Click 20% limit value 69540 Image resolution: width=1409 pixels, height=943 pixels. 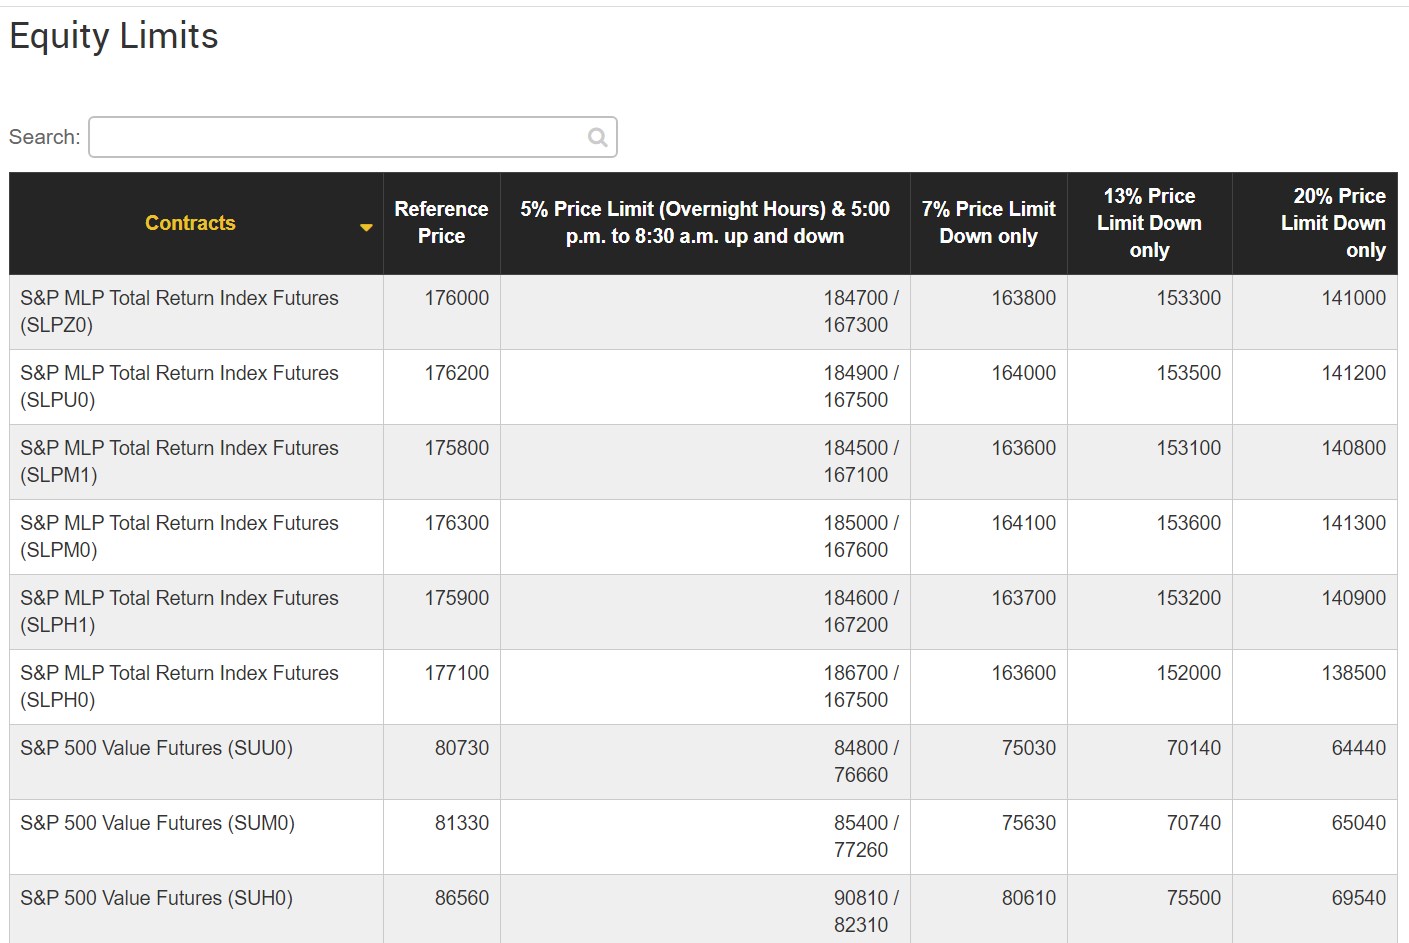click(1359, 898)
